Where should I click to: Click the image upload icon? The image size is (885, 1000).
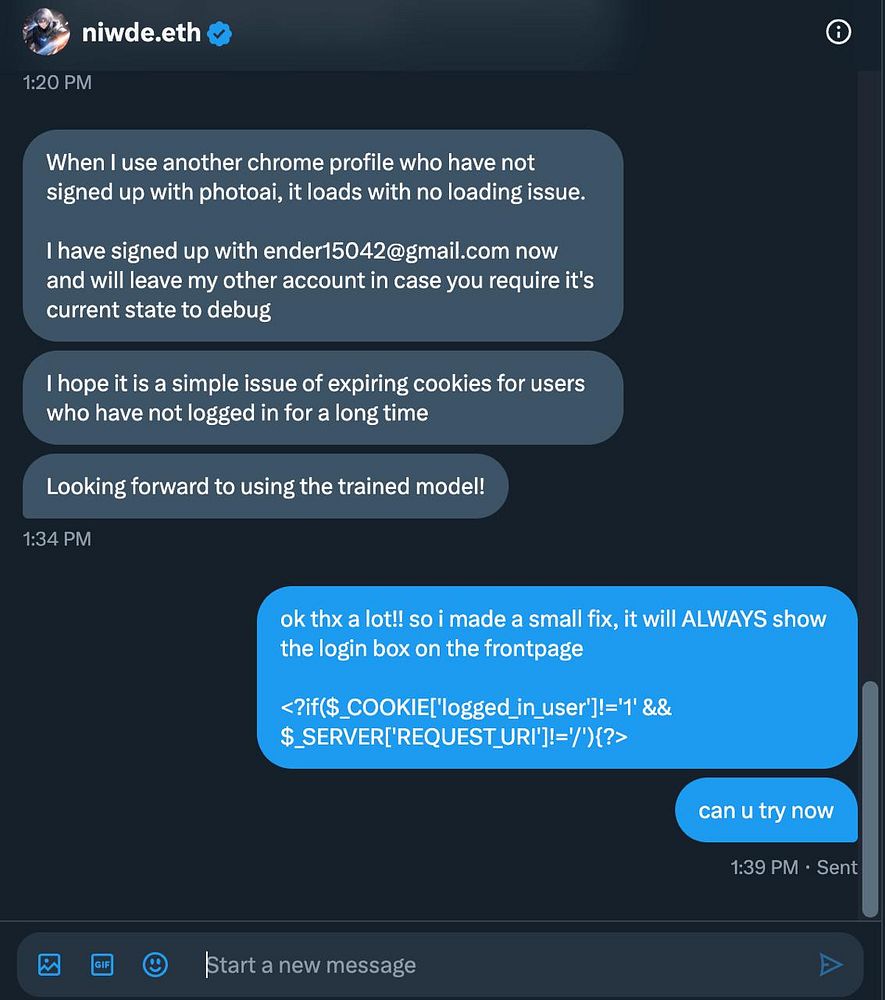(49, 964)
